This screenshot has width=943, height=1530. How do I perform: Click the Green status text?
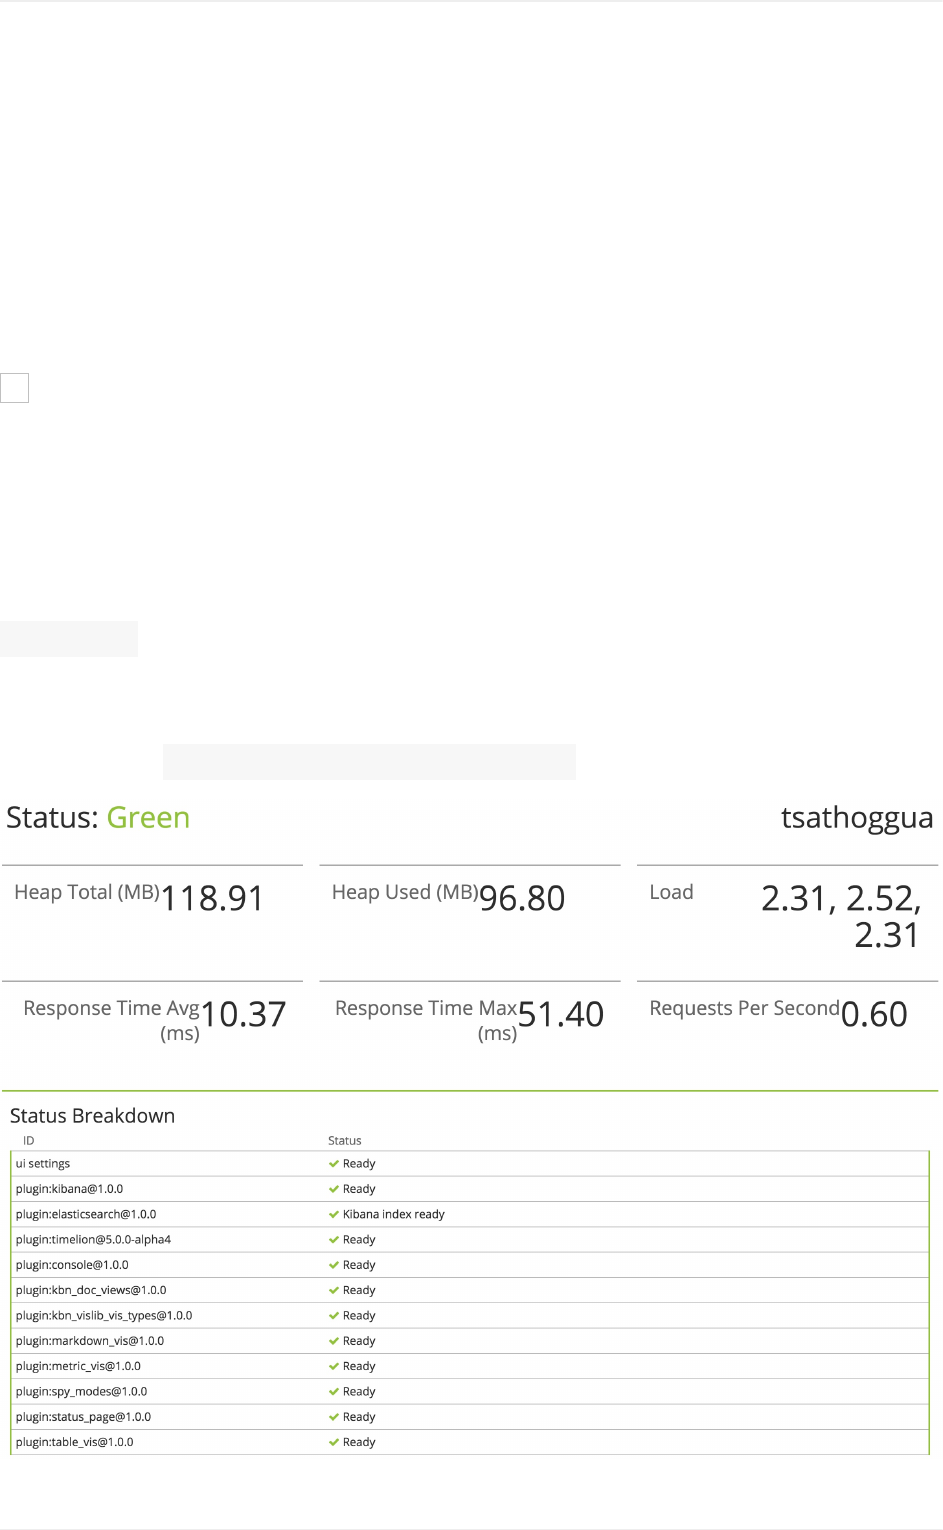[x=148, y=818]
